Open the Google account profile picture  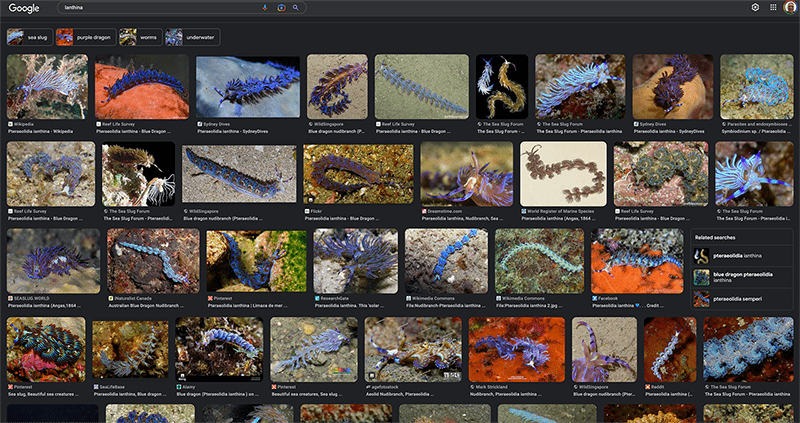click(x=790, y=8)
